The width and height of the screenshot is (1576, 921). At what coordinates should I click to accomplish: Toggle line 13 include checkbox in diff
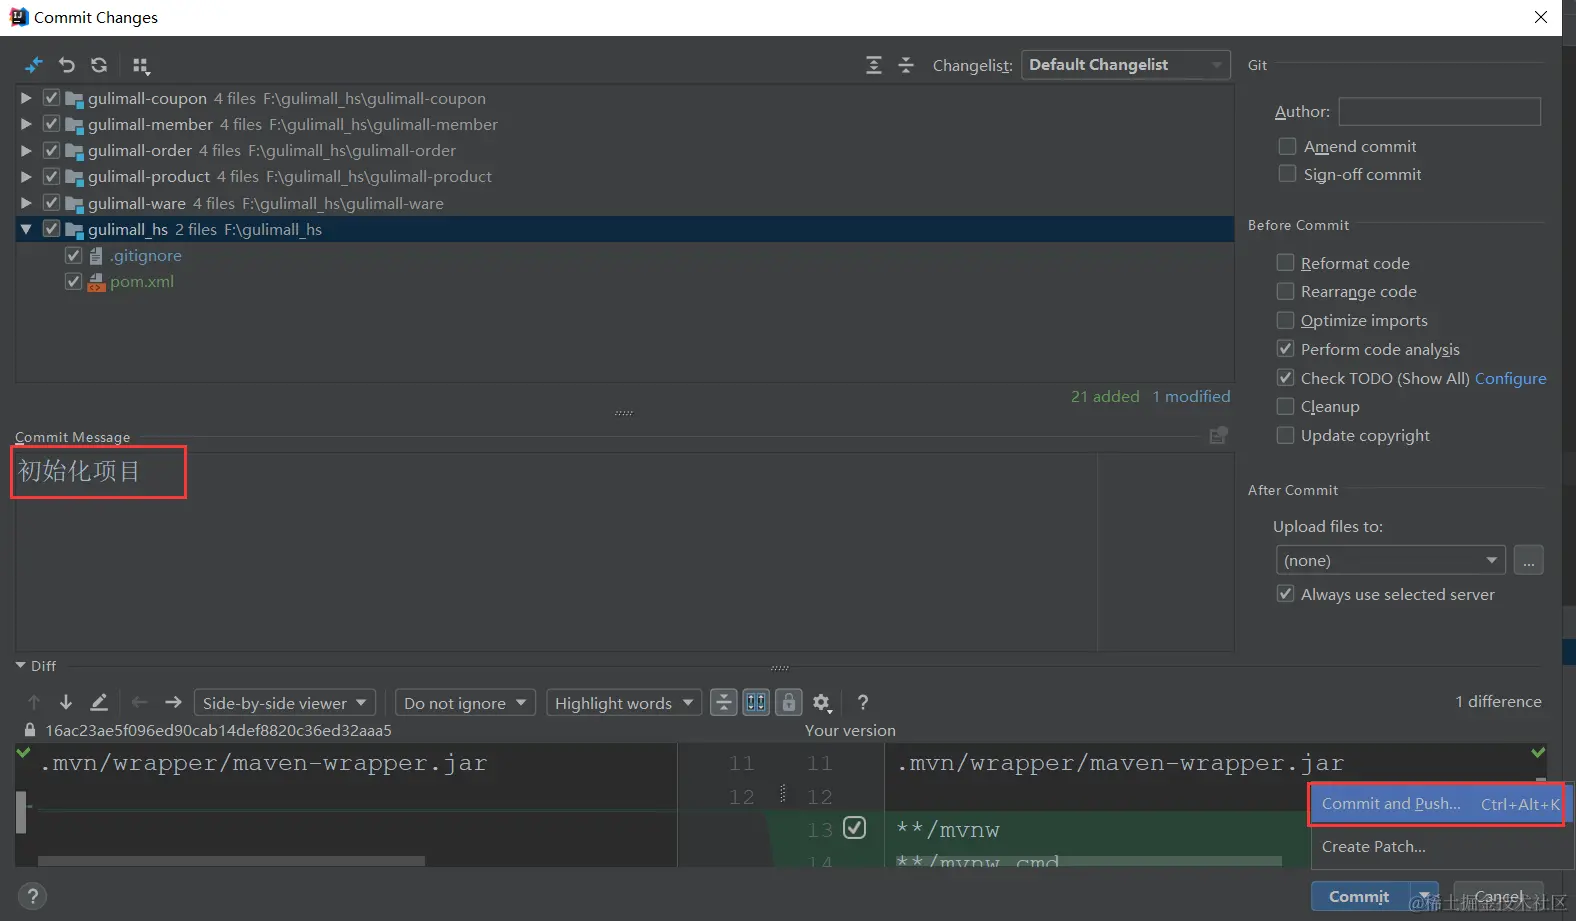coord(854,828)
